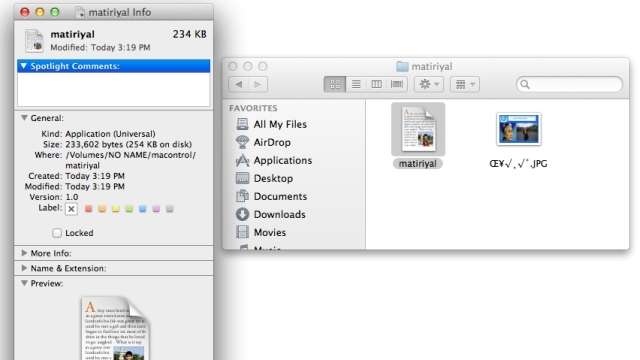Click the matiriyal folder icon in Finder title

[402, 66]
